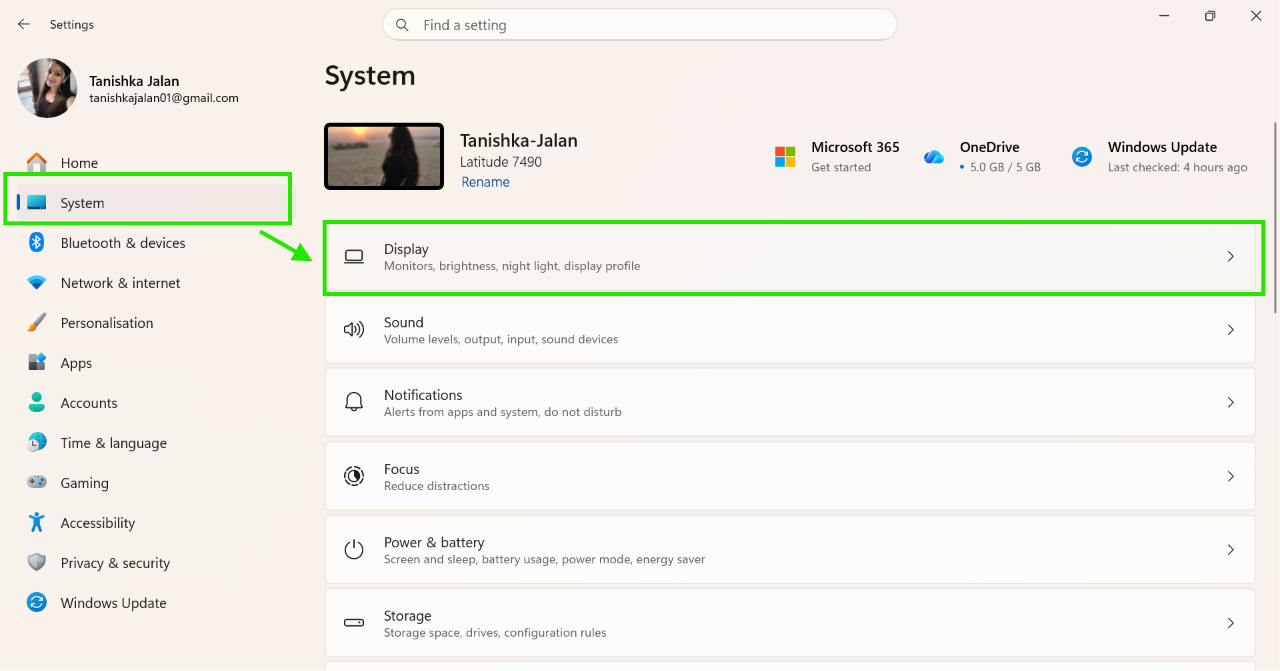Click the search magnifier icon
Image resolution: width=1280 pixels, height=671 pixels.
(x=402, y=25)
